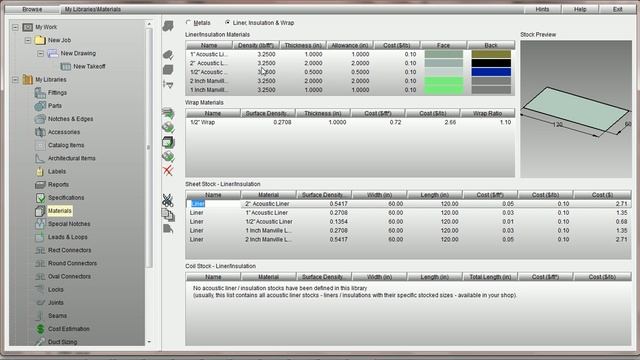Open the Joints library item
The image size is (640, 360).
click(x=56, y=302)
